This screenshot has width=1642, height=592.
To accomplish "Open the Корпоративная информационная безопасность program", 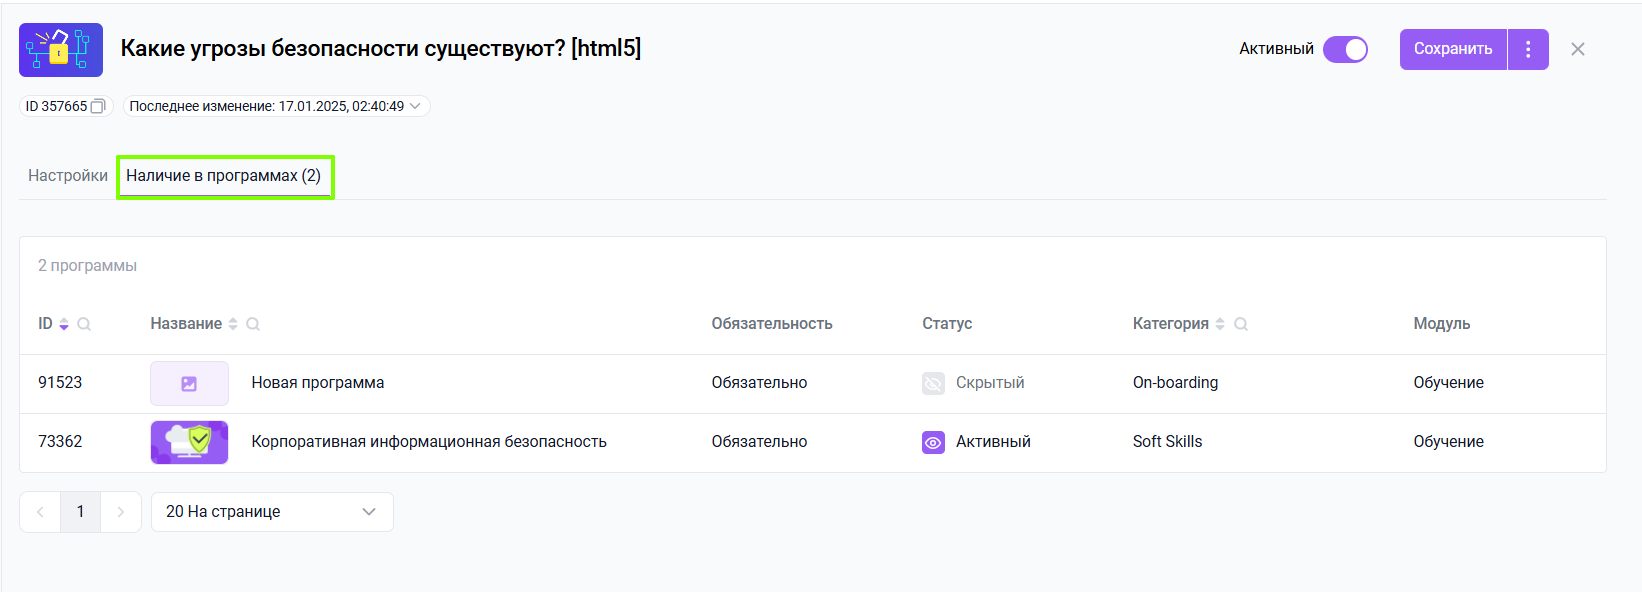I will [x=429, y=442].
